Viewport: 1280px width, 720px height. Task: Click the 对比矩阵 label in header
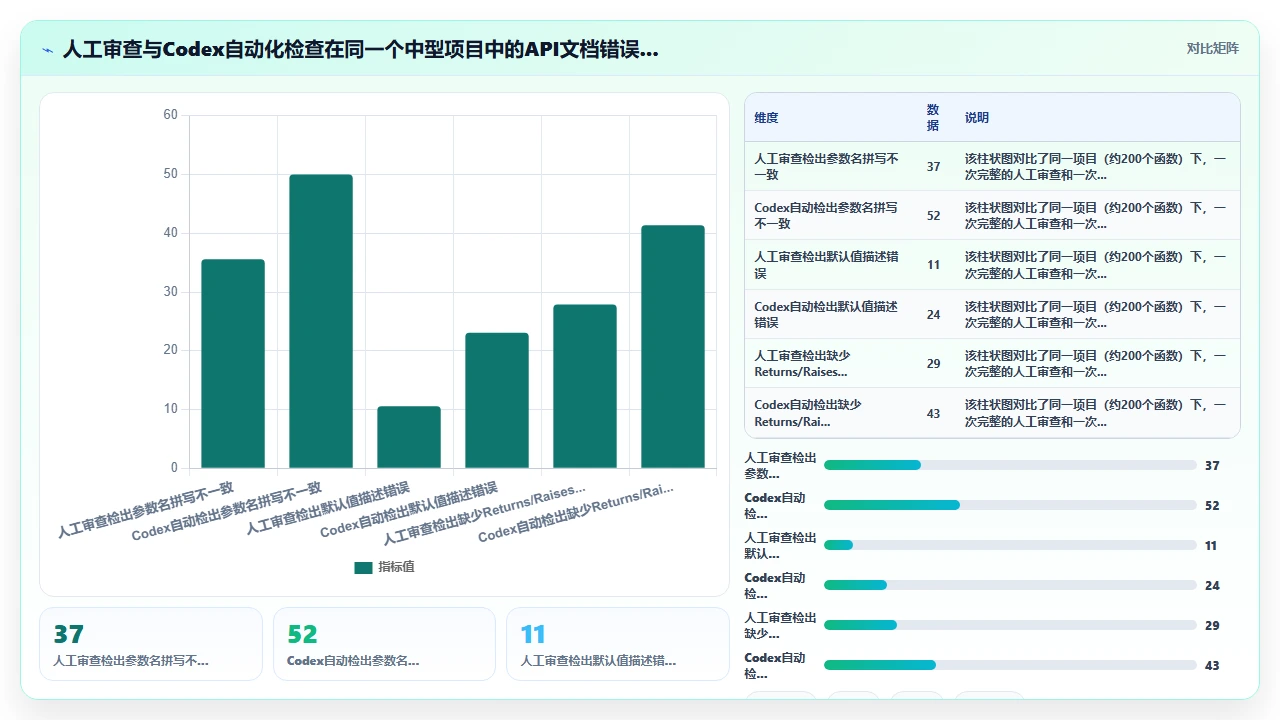pos(1212,48)
